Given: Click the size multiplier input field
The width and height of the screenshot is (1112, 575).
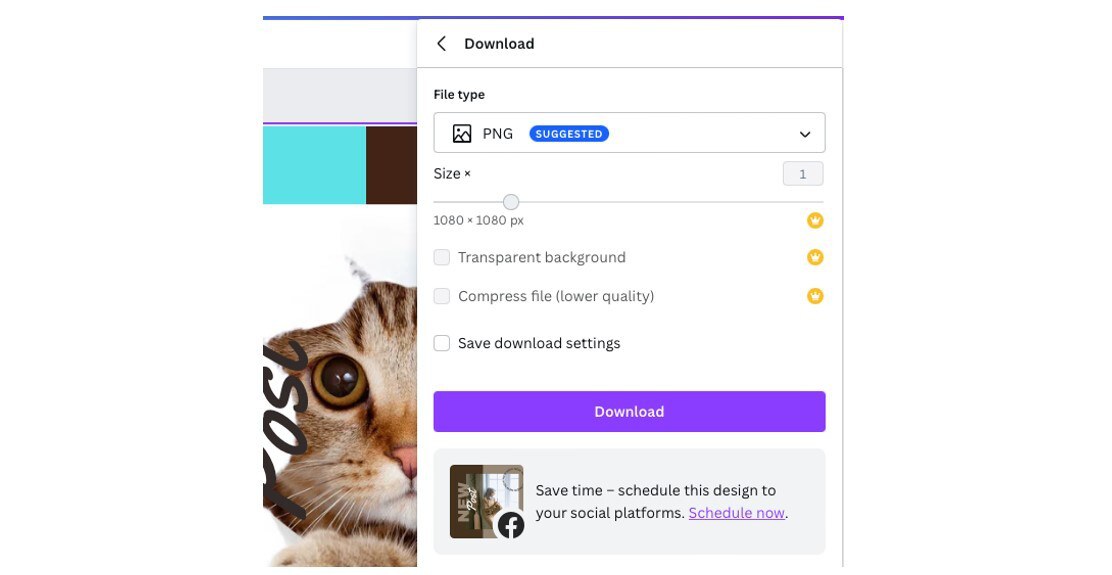Looking at the screenshot, I should pos(802,174).
